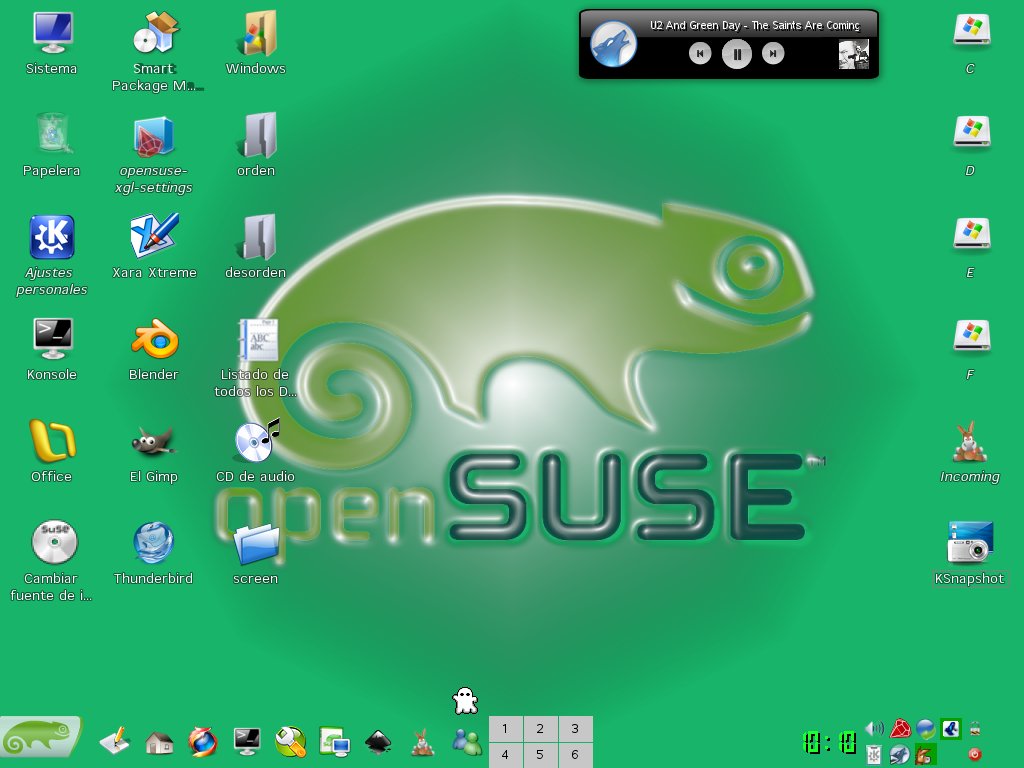Launch terminal from the panel
1024x768 pixels.
[x=247, y=742]
